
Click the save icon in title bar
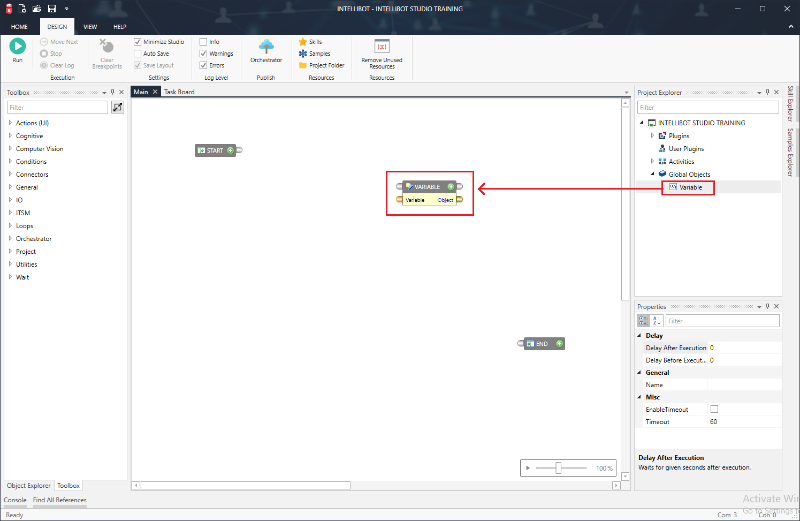(x=51, y=9)
